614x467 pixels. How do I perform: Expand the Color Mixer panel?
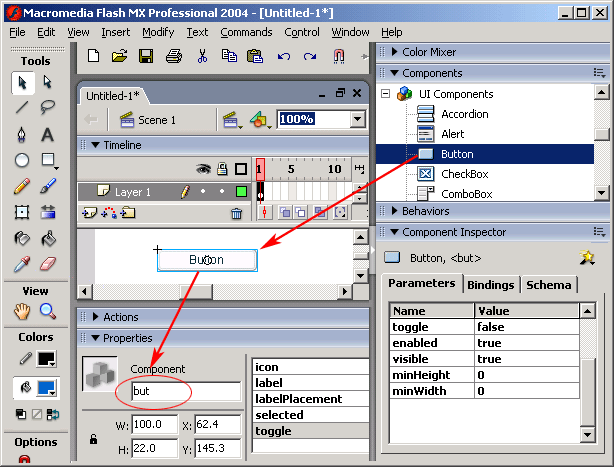[394, 52]
